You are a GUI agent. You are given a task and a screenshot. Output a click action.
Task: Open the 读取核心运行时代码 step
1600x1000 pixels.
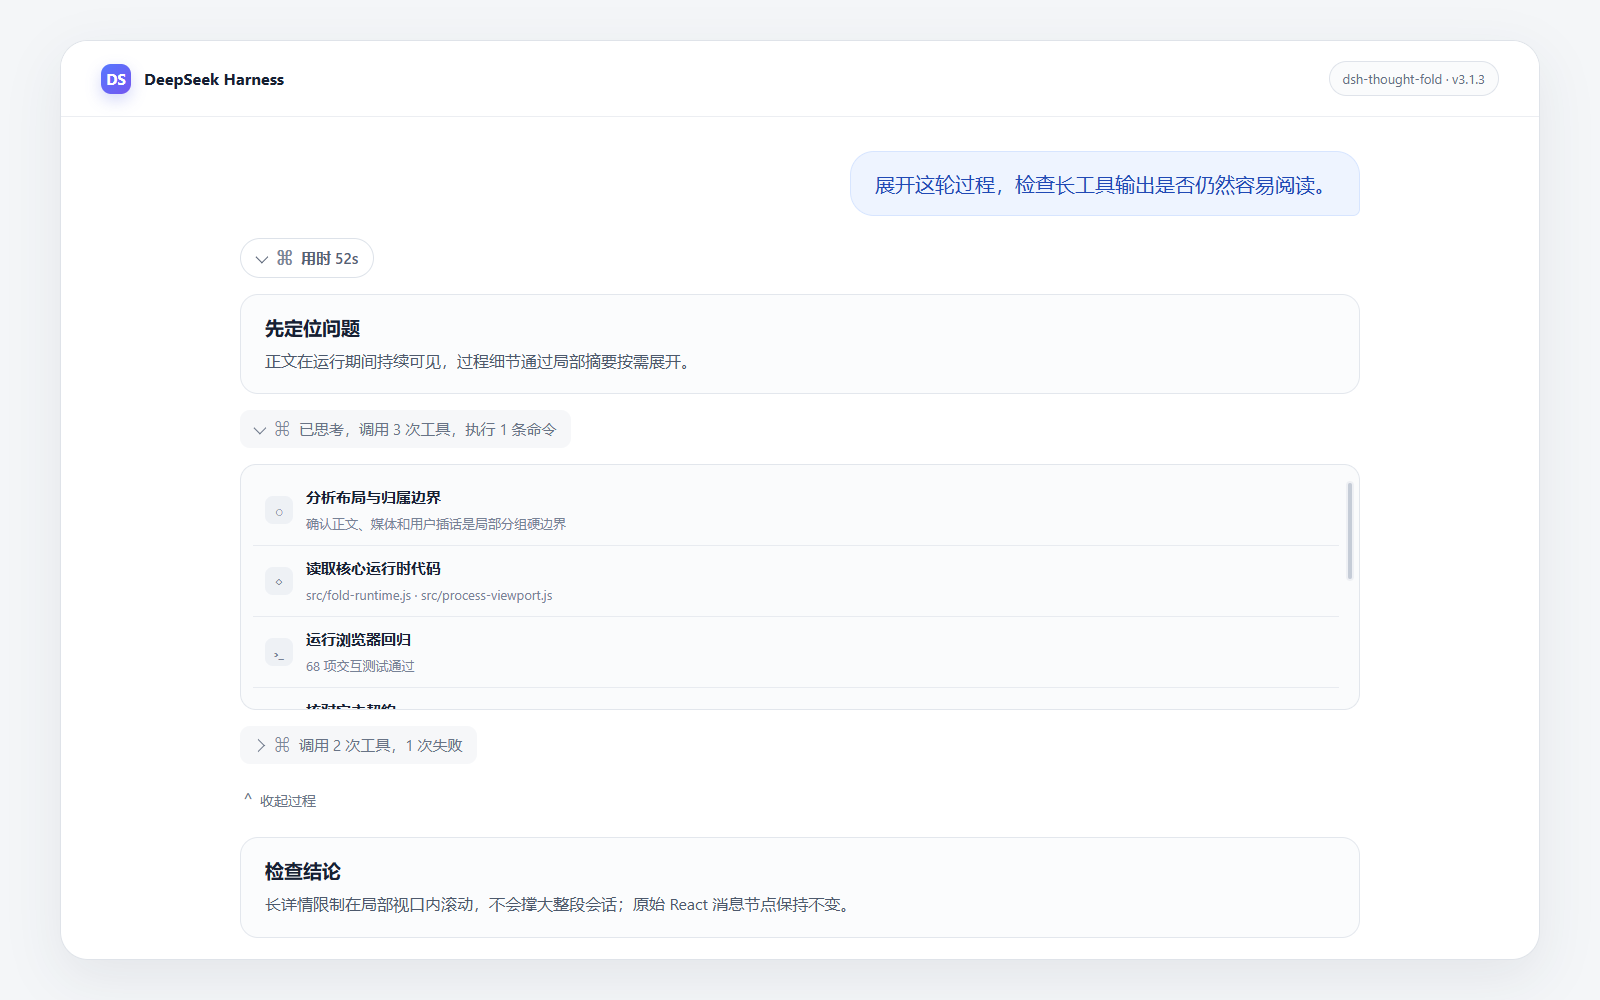[796, 581]
